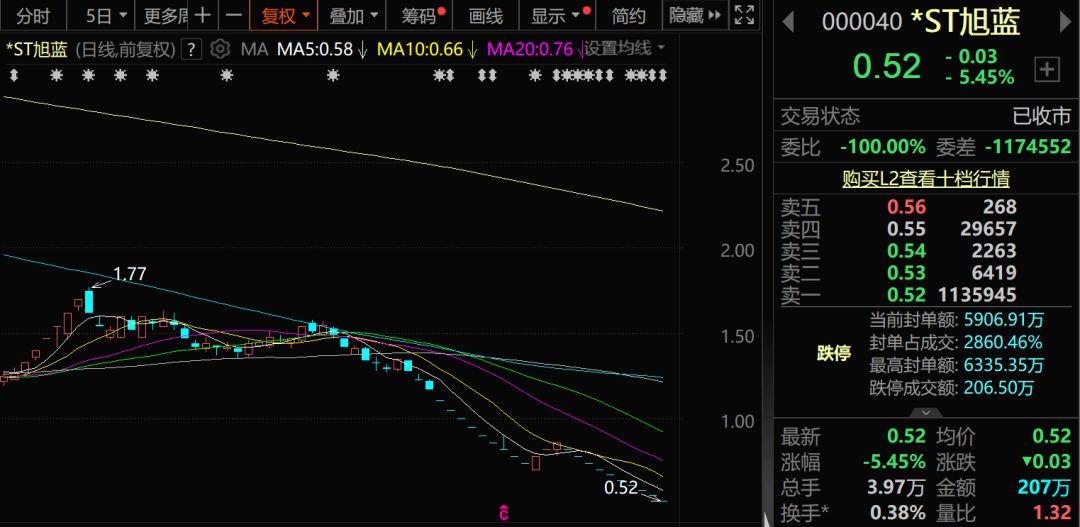Image resolution: width=1080 pixels, height=527 pixels.
Task: Open the 复权 dropdown
Action: coord(285,15)
